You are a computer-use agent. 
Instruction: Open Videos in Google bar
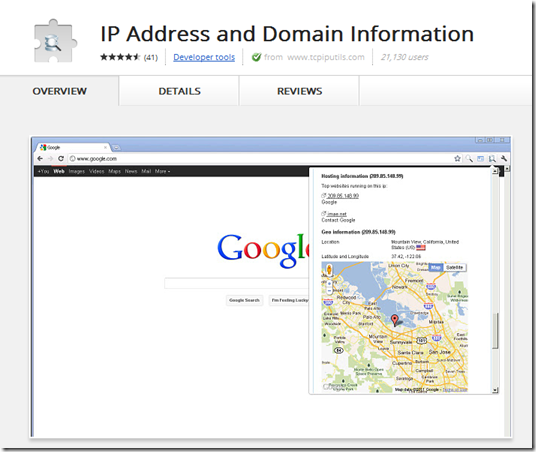pos(96,171)
